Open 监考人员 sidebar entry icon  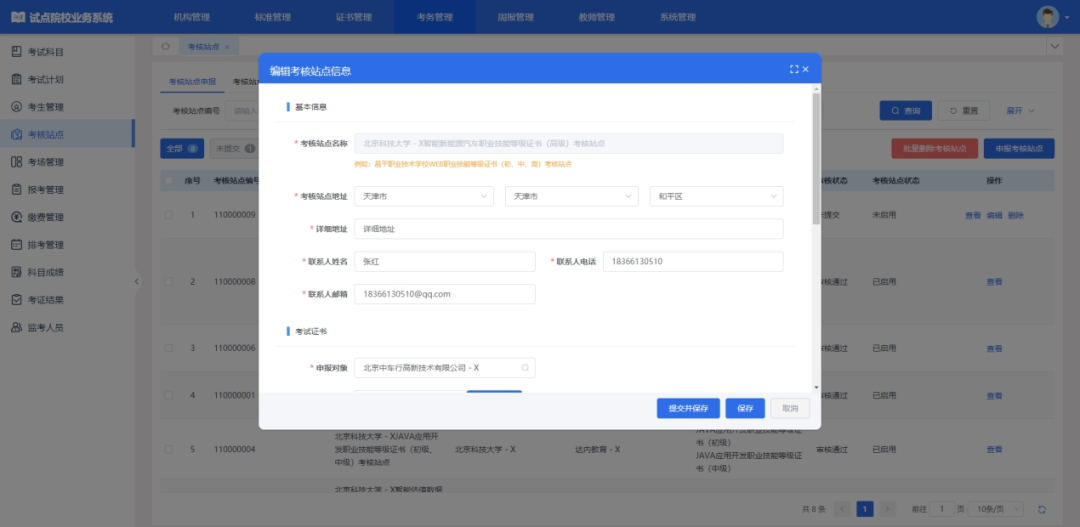pos(17,327)
